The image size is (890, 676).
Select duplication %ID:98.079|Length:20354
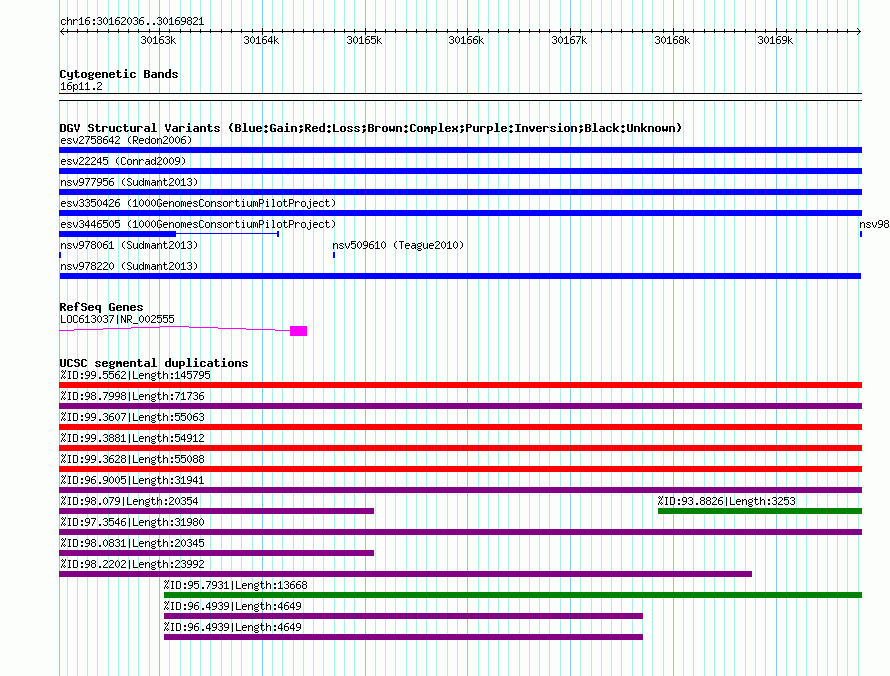point(129,501)
